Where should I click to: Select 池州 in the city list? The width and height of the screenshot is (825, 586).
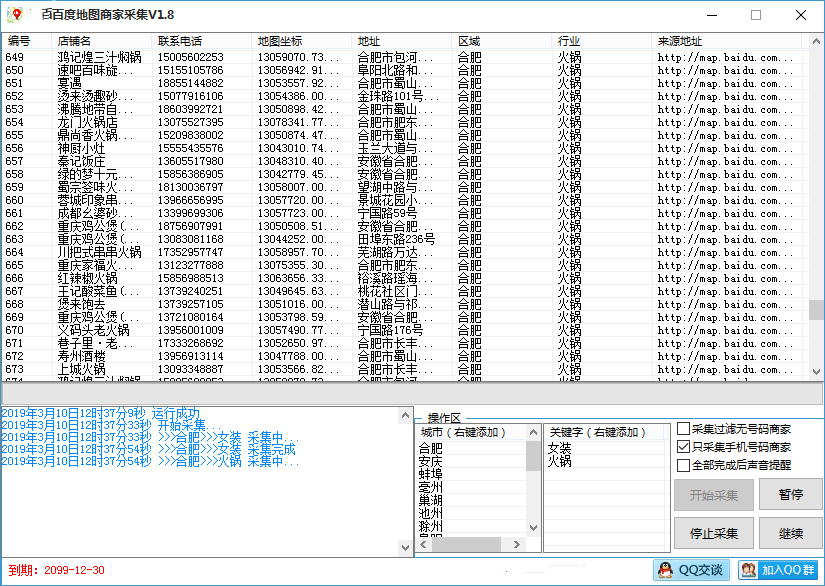(431, 513)
